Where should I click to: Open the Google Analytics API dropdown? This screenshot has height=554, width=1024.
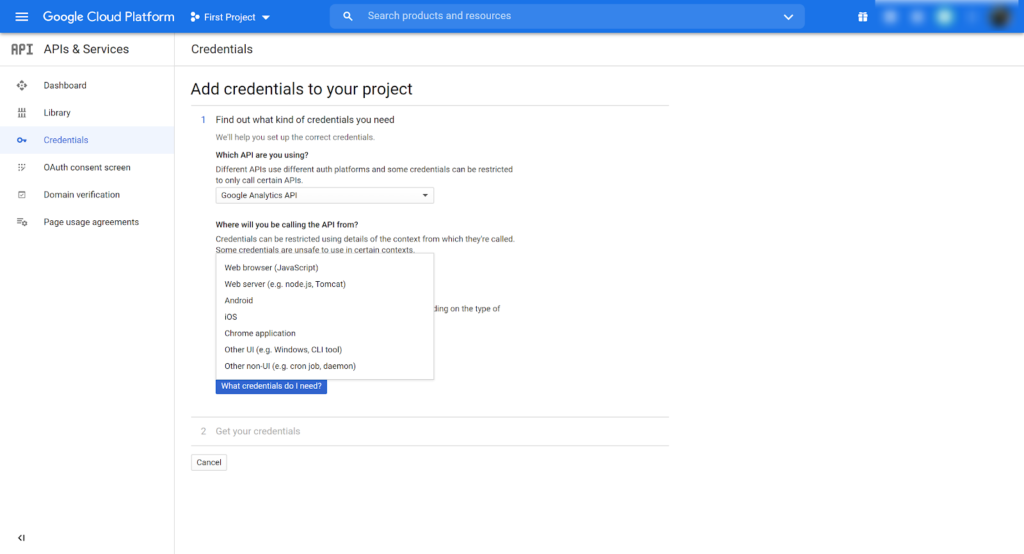tap(325, 195)
